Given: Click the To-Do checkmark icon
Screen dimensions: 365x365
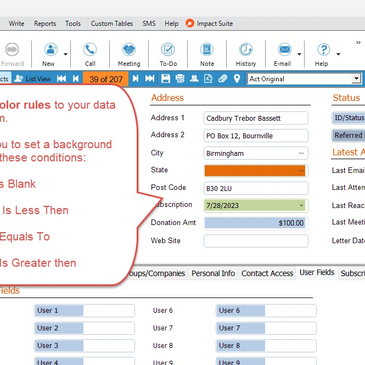Looking at the screenshot, I should 168,49.
